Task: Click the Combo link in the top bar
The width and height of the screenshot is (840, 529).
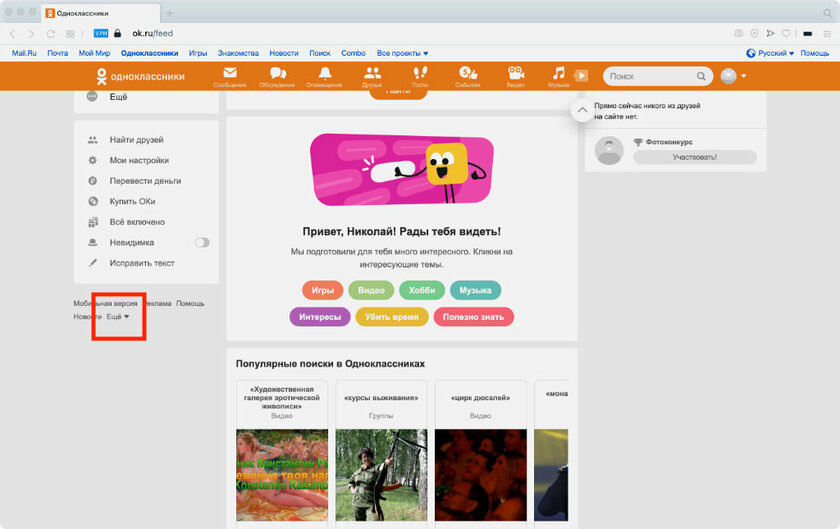Action: click(x=353, y=53)
